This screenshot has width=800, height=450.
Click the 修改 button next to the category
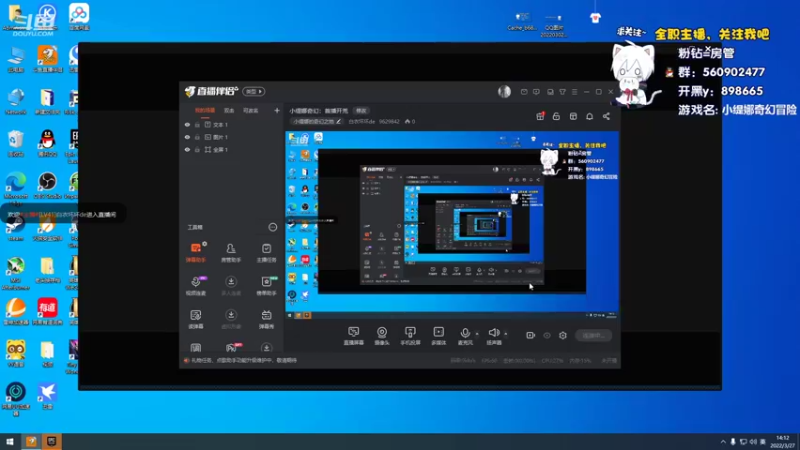coord(361,111)
